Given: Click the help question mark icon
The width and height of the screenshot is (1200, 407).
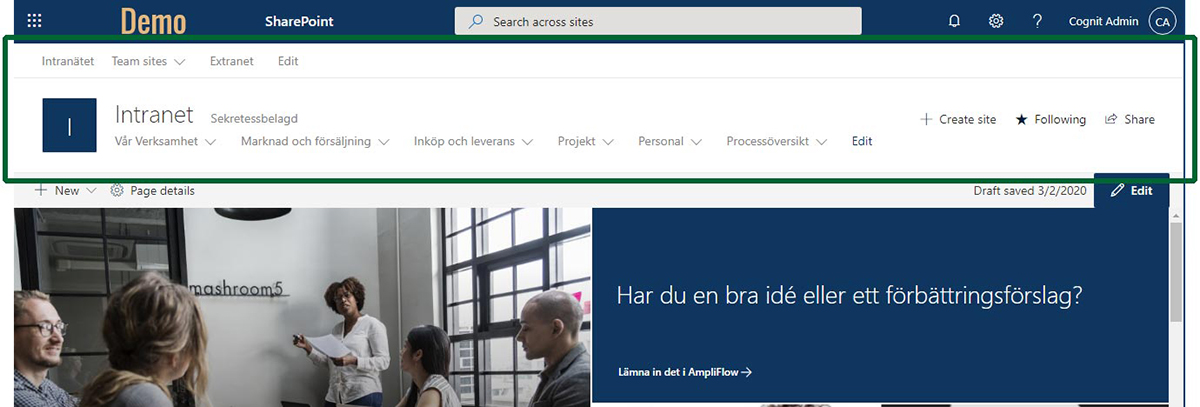Looking at the screenshot, I should [1038, 21].
